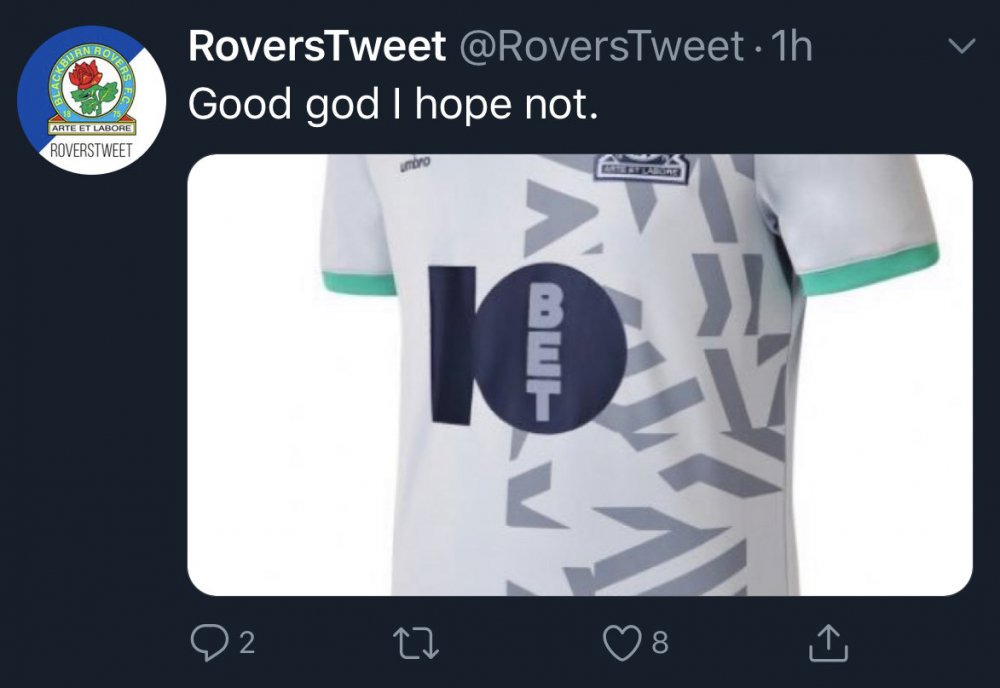Click the bold RoversTweet display name

(x=315, y=47)
